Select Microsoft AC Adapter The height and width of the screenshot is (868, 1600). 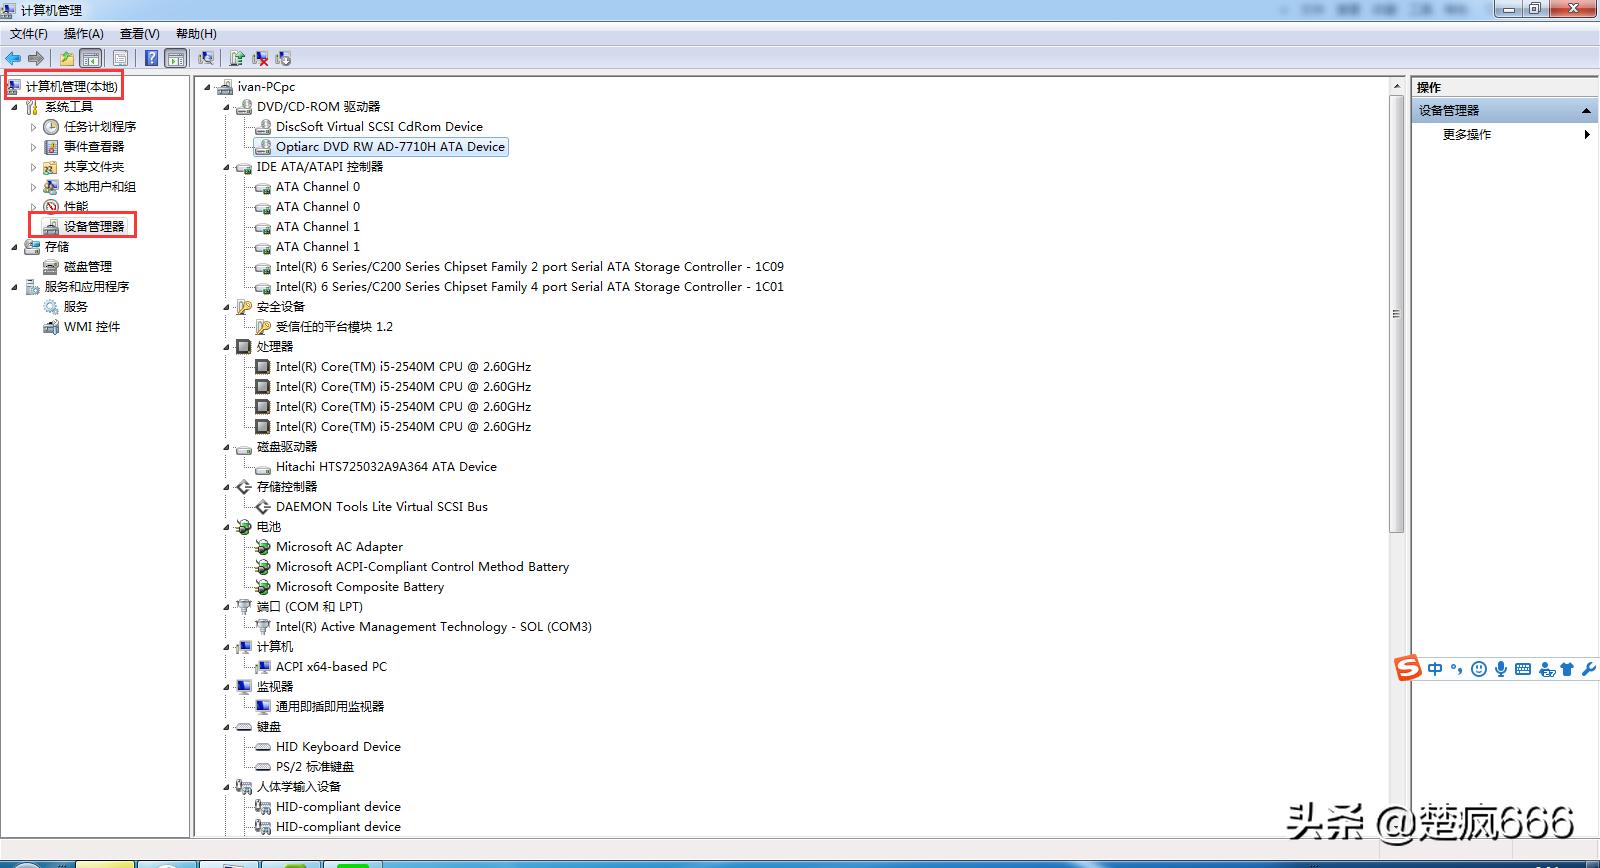pyautogui.click(x=339, y=547)
